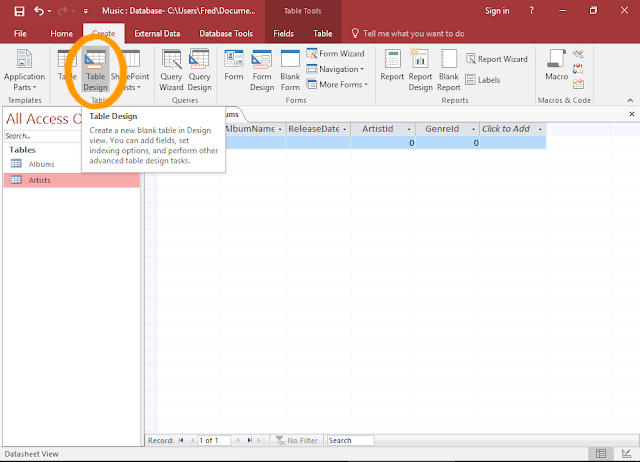Click the Save icon in title bar

coord(19,11)
